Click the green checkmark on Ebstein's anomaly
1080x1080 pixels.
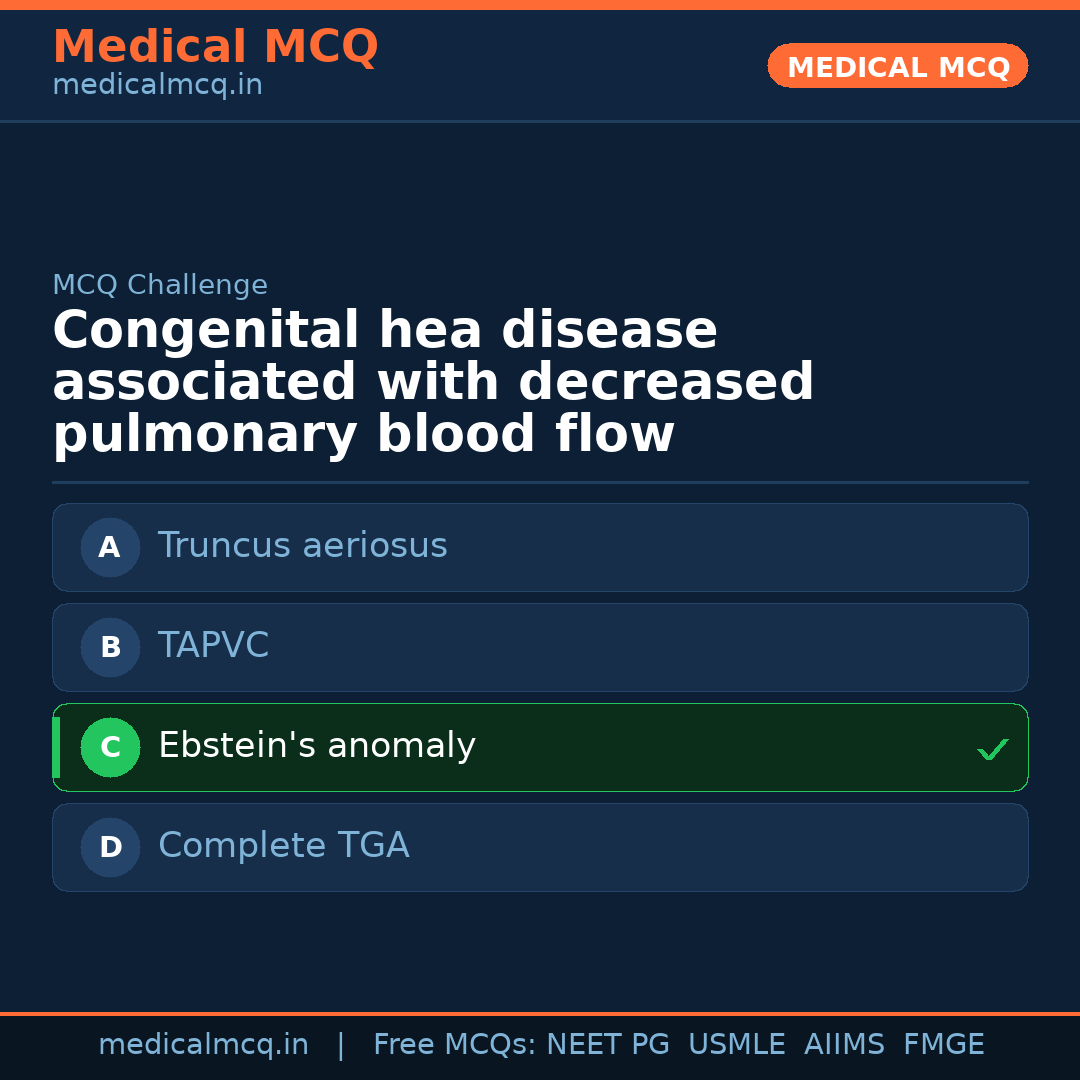(992, 749)
